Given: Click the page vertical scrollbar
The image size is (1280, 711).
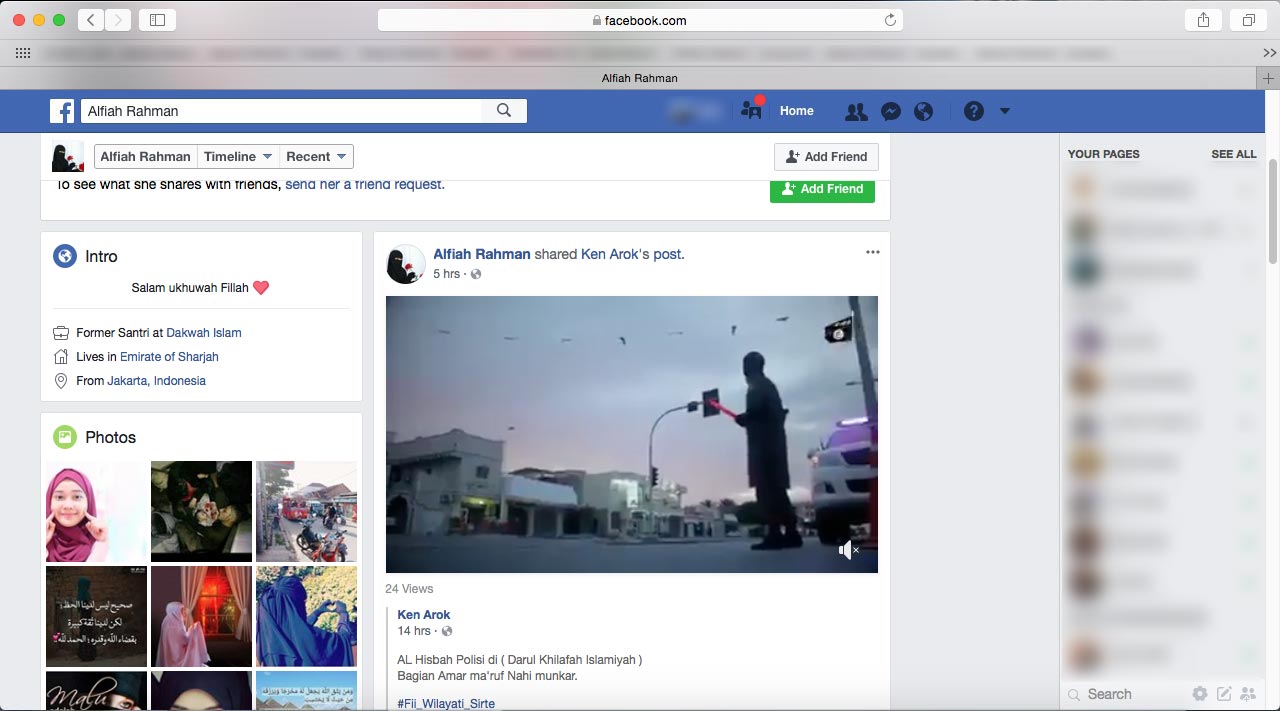Looking at the screenshot, I should 1272,210.
